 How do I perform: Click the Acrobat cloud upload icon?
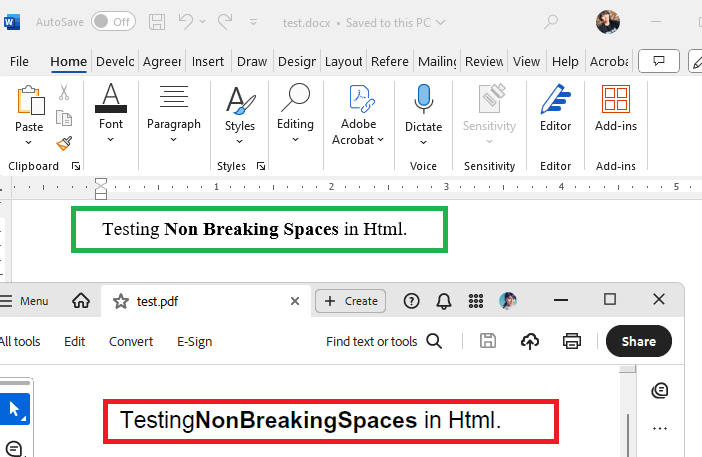pos(530,341)
